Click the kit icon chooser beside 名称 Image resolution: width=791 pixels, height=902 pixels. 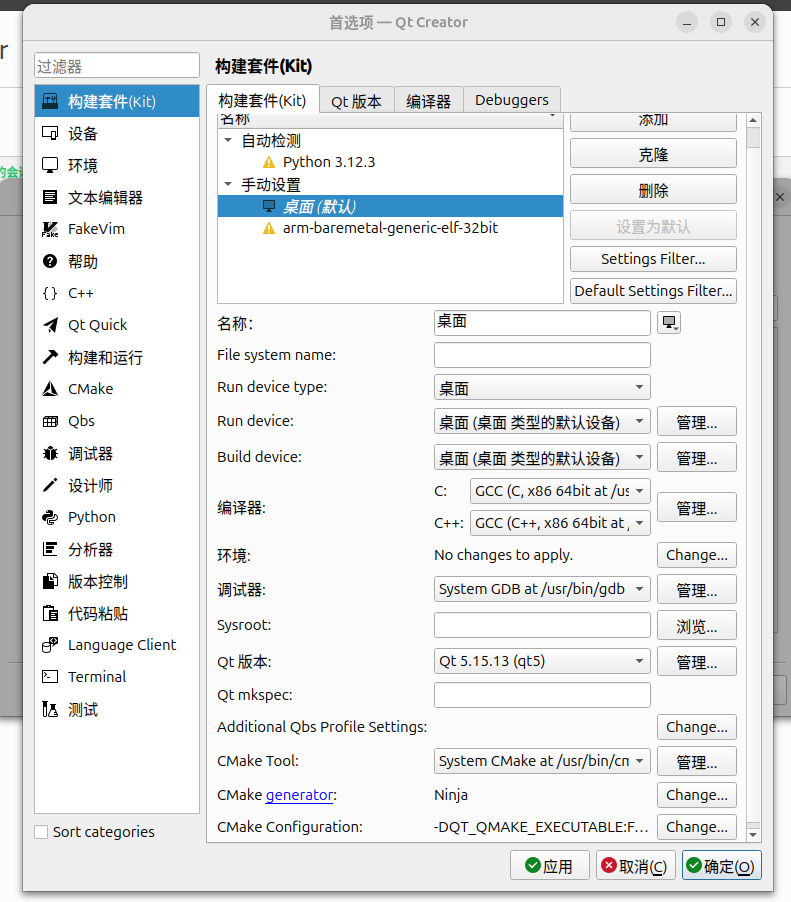pyautogui.click(x=669, y=323)
